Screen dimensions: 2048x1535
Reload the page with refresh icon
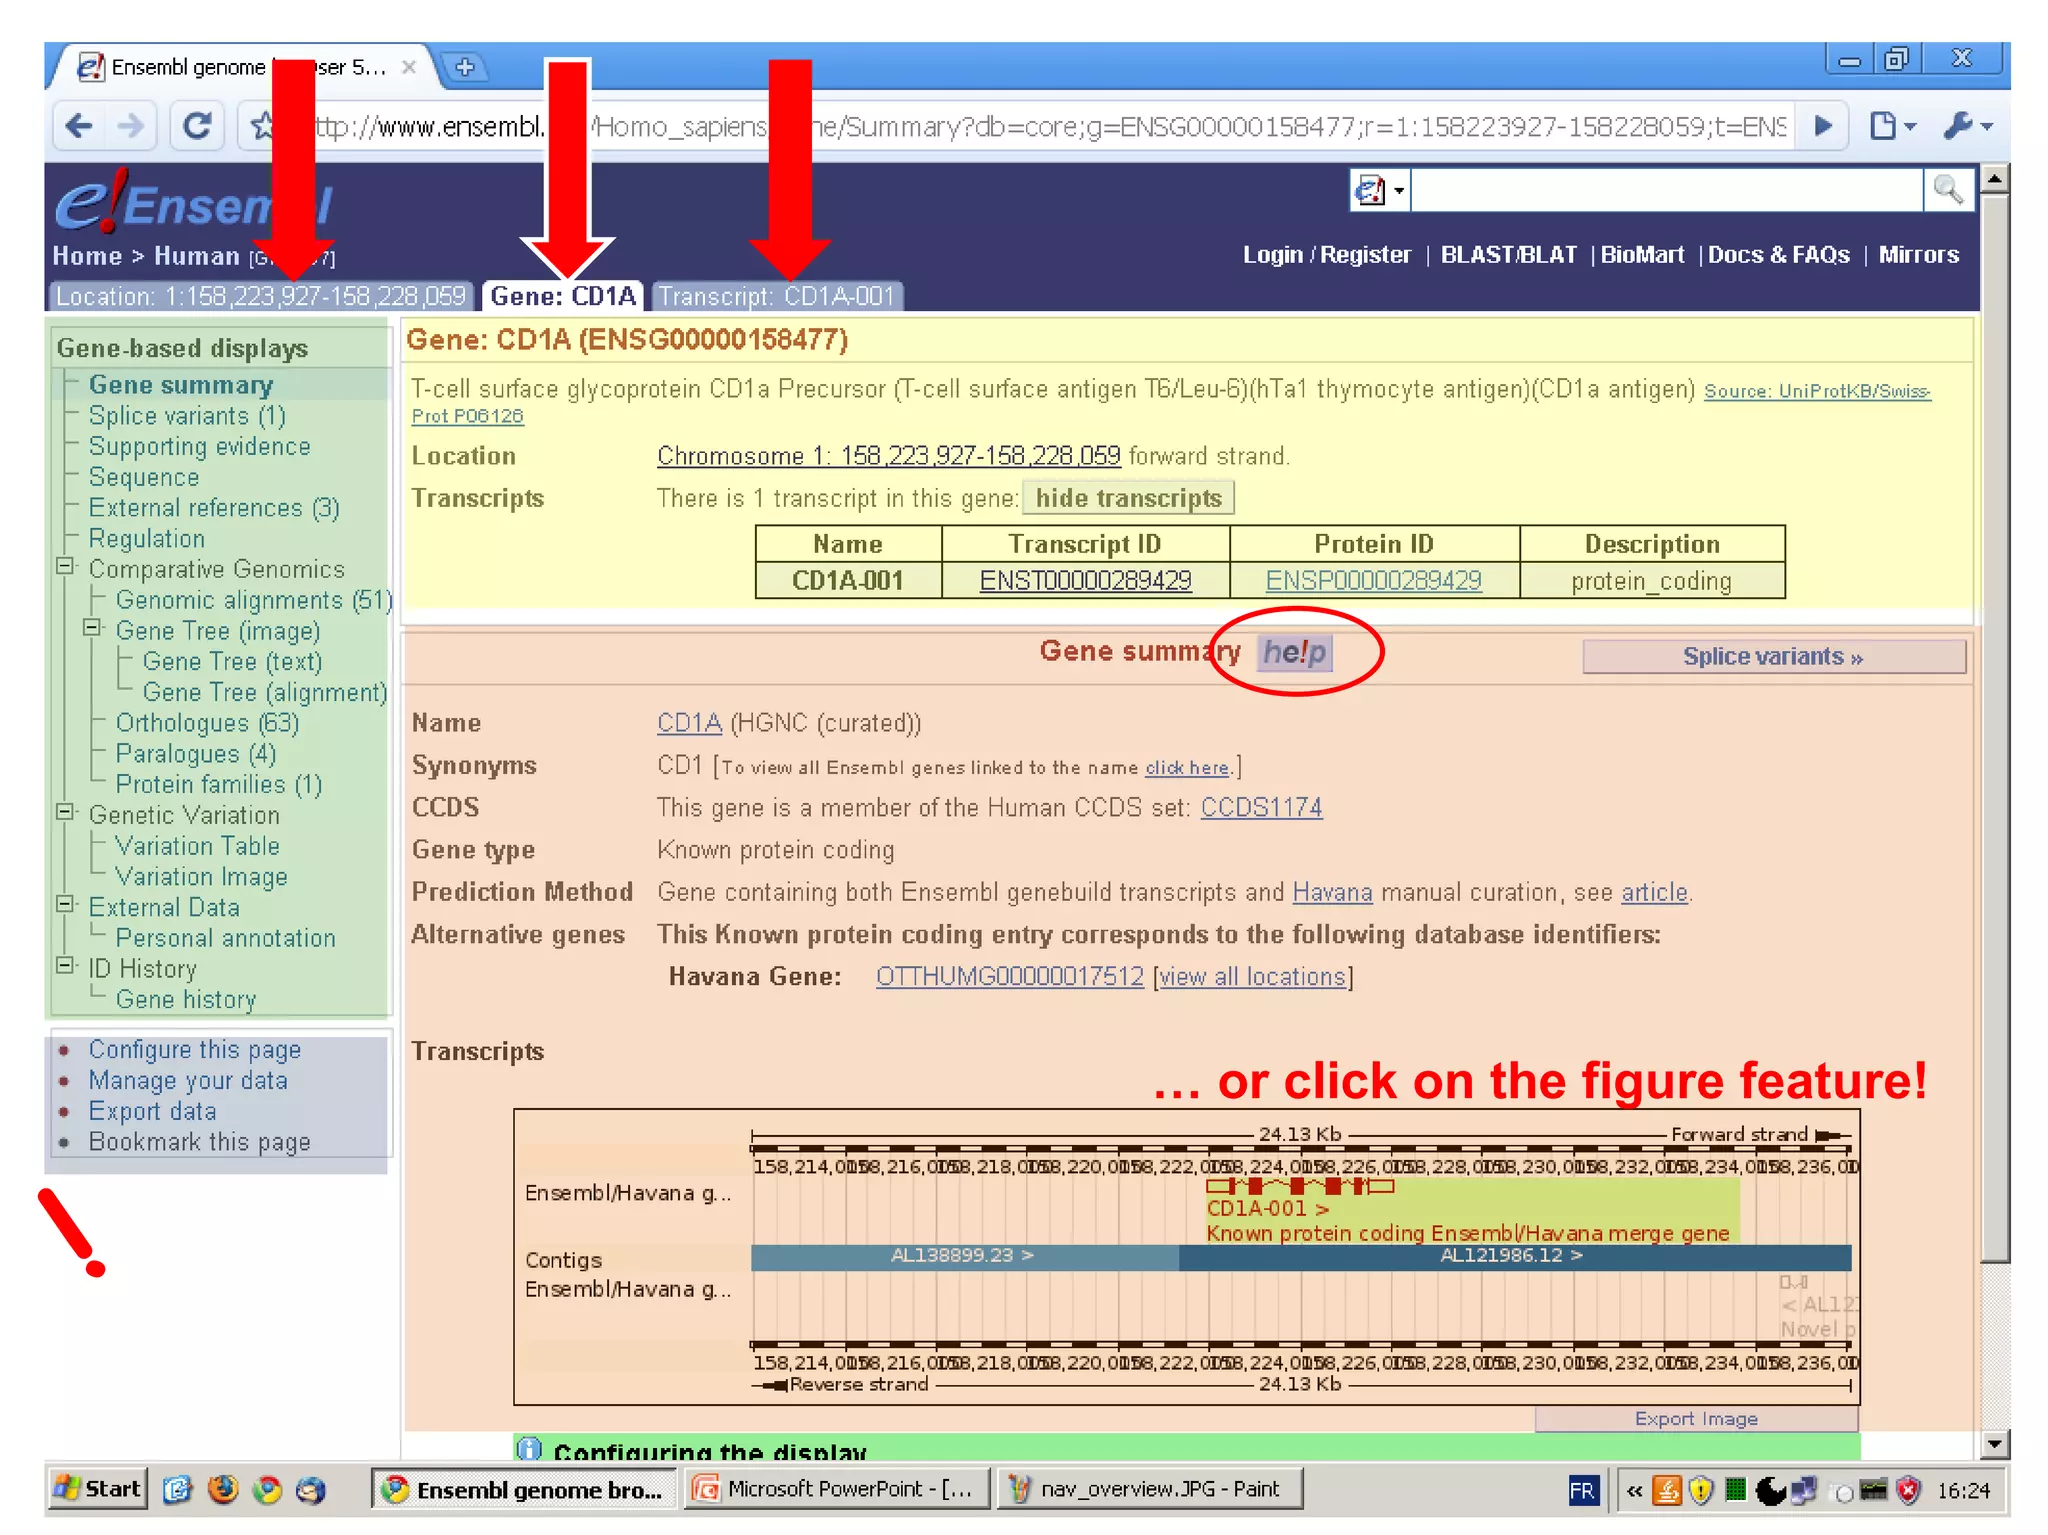197,126
